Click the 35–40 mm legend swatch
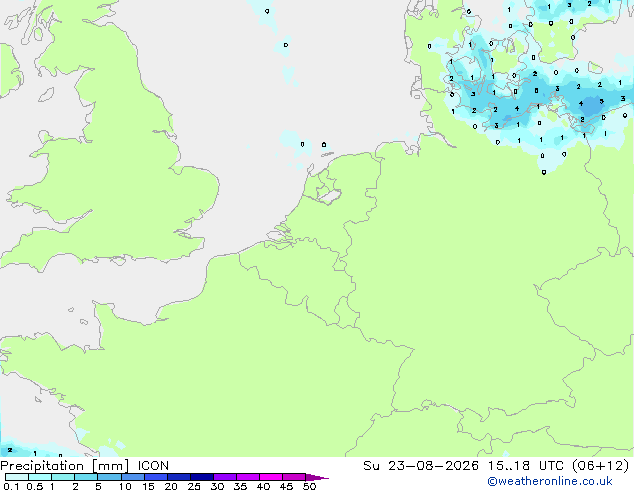The width and height of the screenshot is (634, 490). tap(248, 477)
